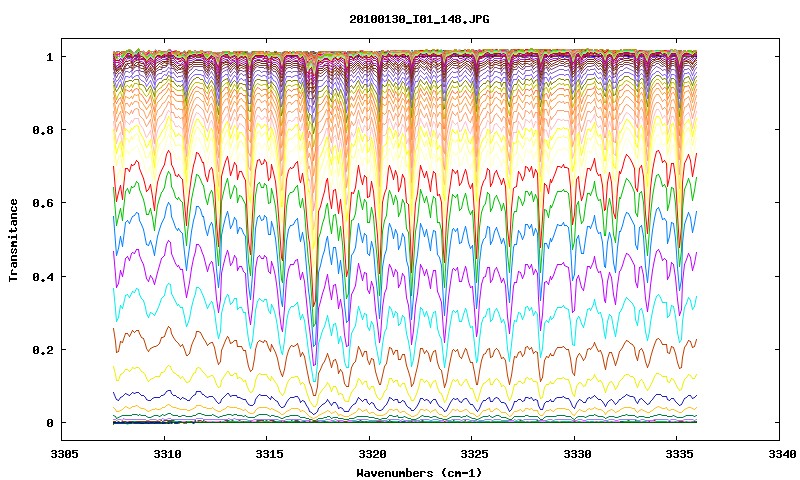Click the x-axis tick label 3335
Viewport: 800px width, 480px height.
coord(679,454)
